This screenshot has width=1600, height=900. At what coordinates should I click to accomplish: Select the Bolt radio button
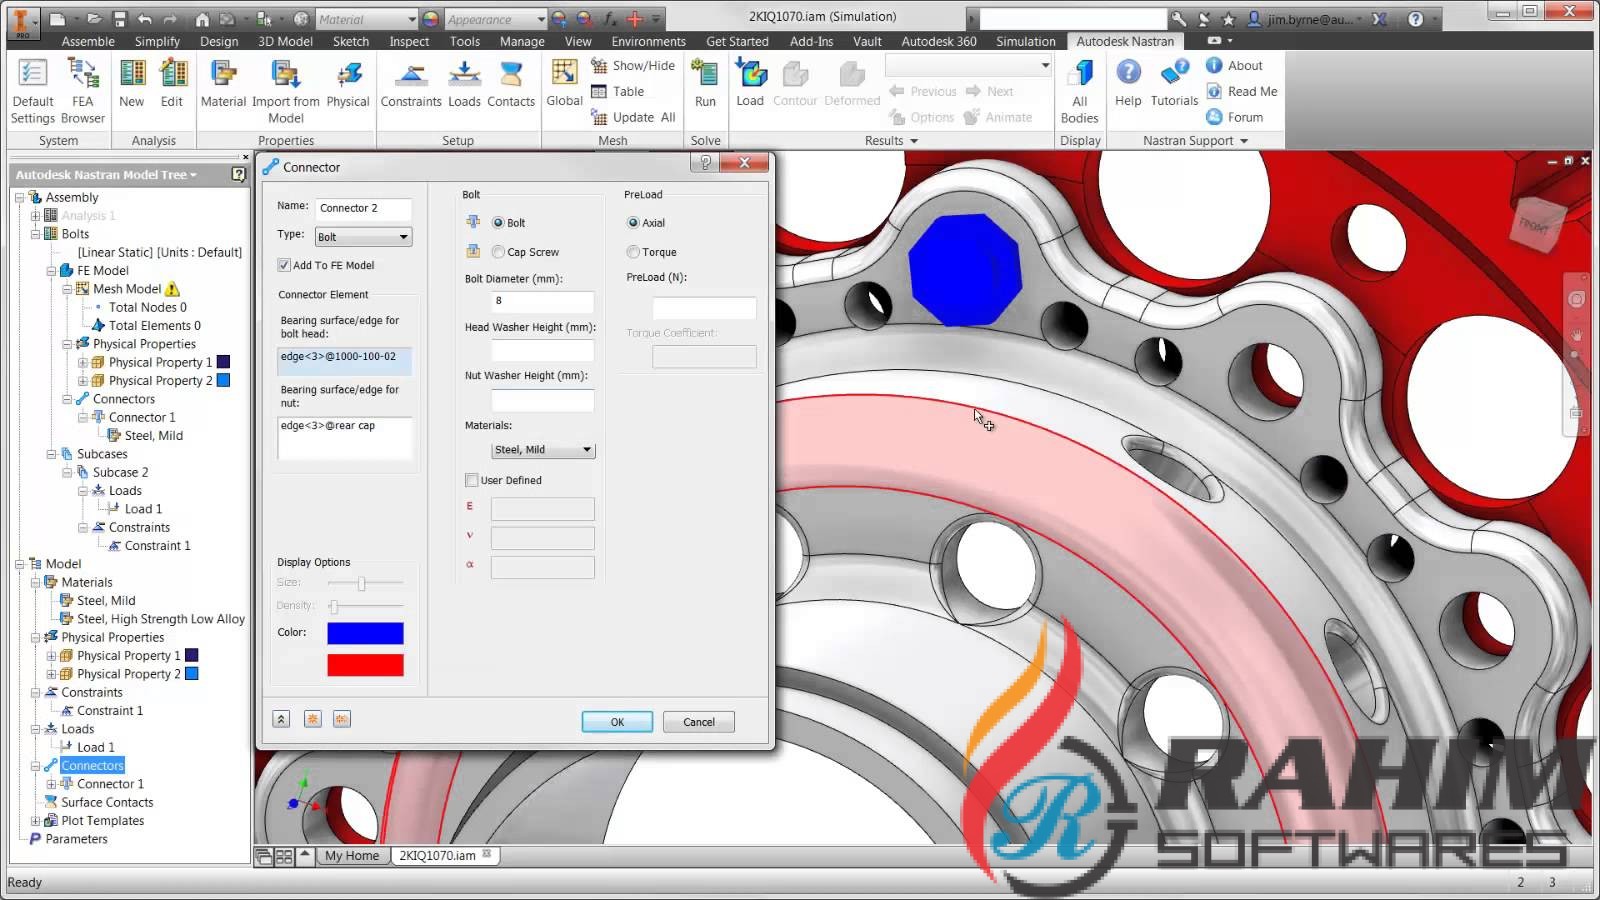pos(498,223)
